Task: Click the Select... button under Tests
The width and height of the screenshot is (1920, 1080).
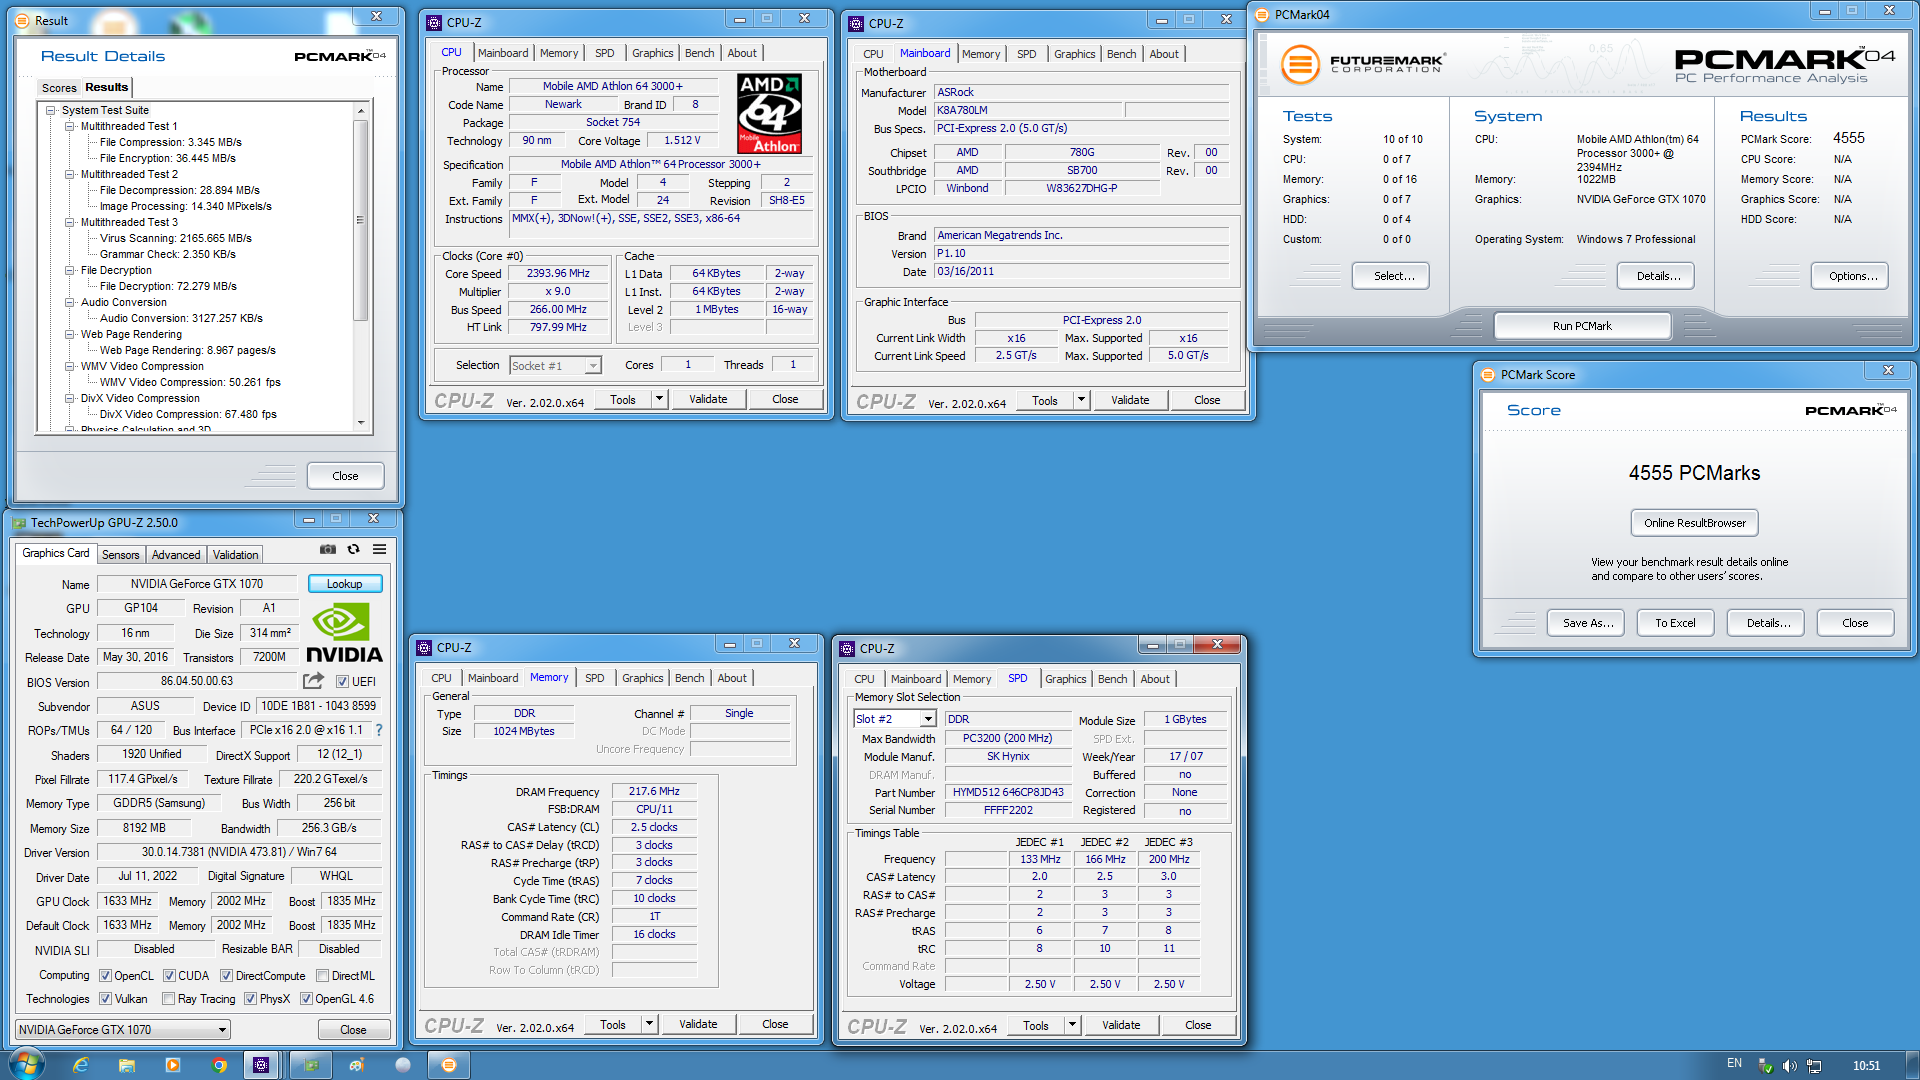Action: pyautogui.click(x=1391, y=276)
